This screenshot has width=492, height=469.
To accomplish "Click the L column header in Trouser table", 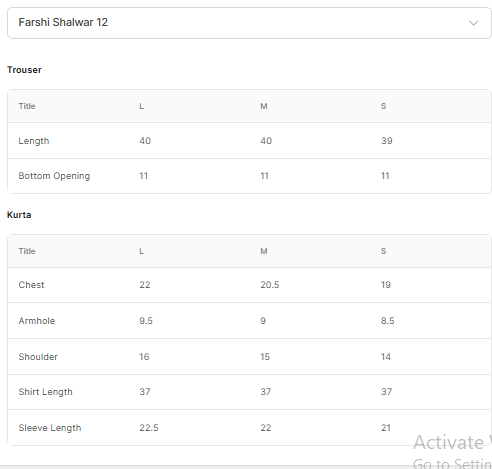I will (x=142, y=106).
